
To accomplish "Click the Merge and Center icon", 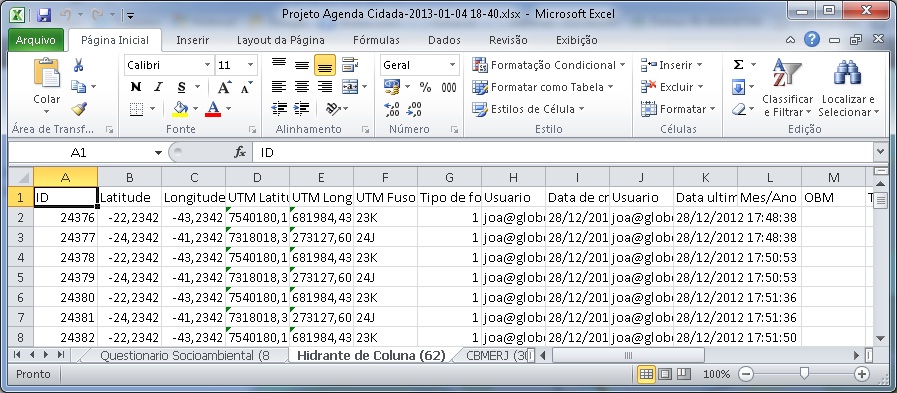I will 350,87.
